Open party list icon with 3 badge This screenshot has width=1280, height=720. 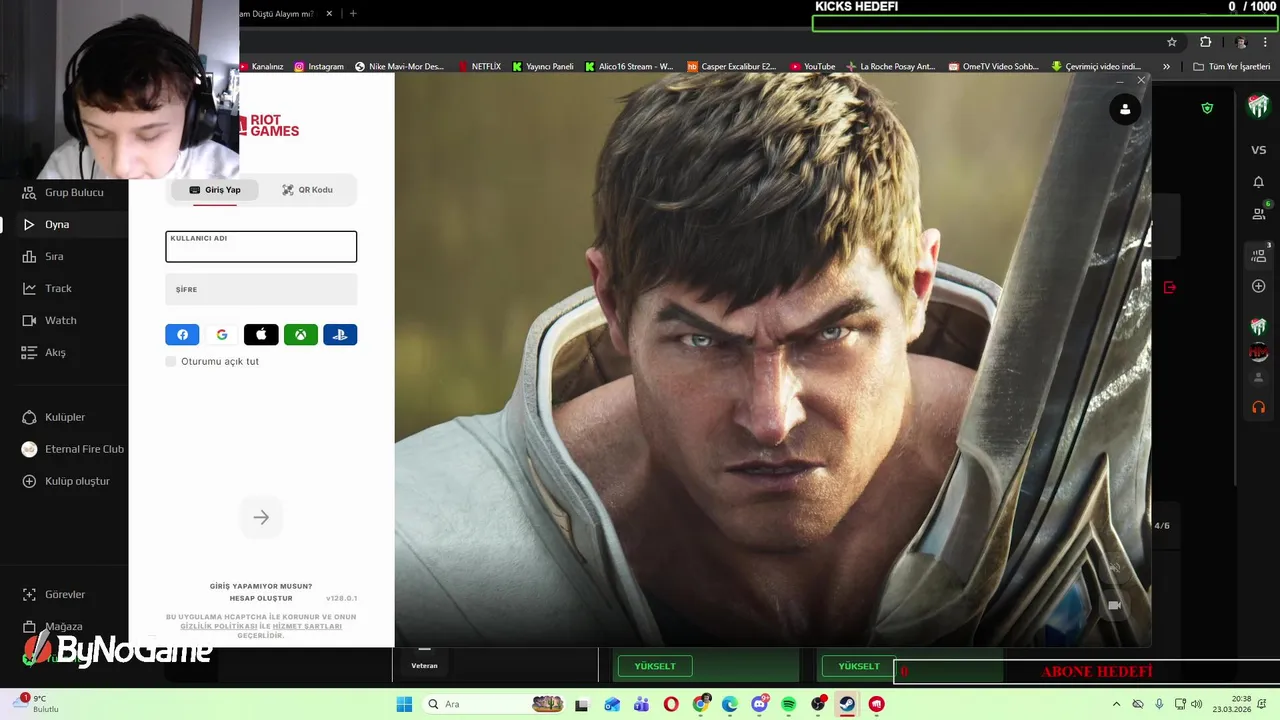click(1259, 256)
